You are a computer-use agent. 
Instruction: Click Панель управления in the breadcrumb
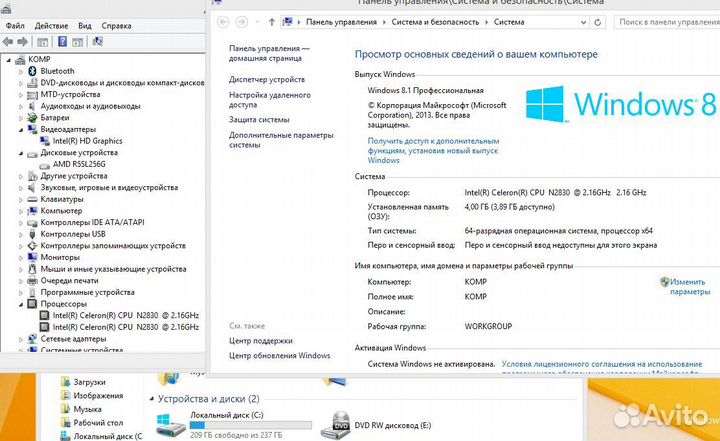pos(341,22)
